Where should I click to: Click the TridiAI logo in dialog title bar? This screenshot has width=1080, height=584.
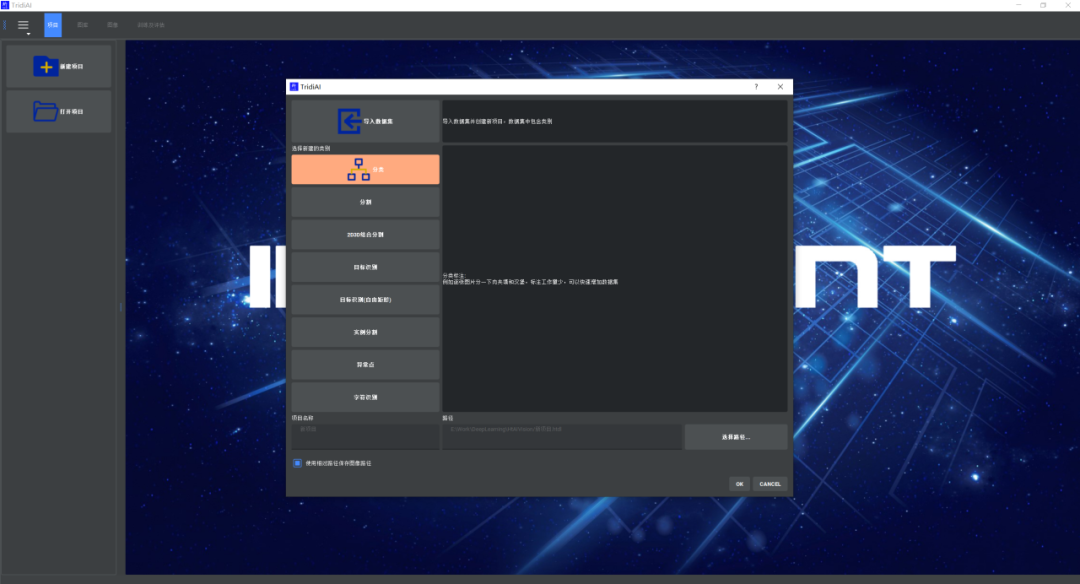click(294, 87)
